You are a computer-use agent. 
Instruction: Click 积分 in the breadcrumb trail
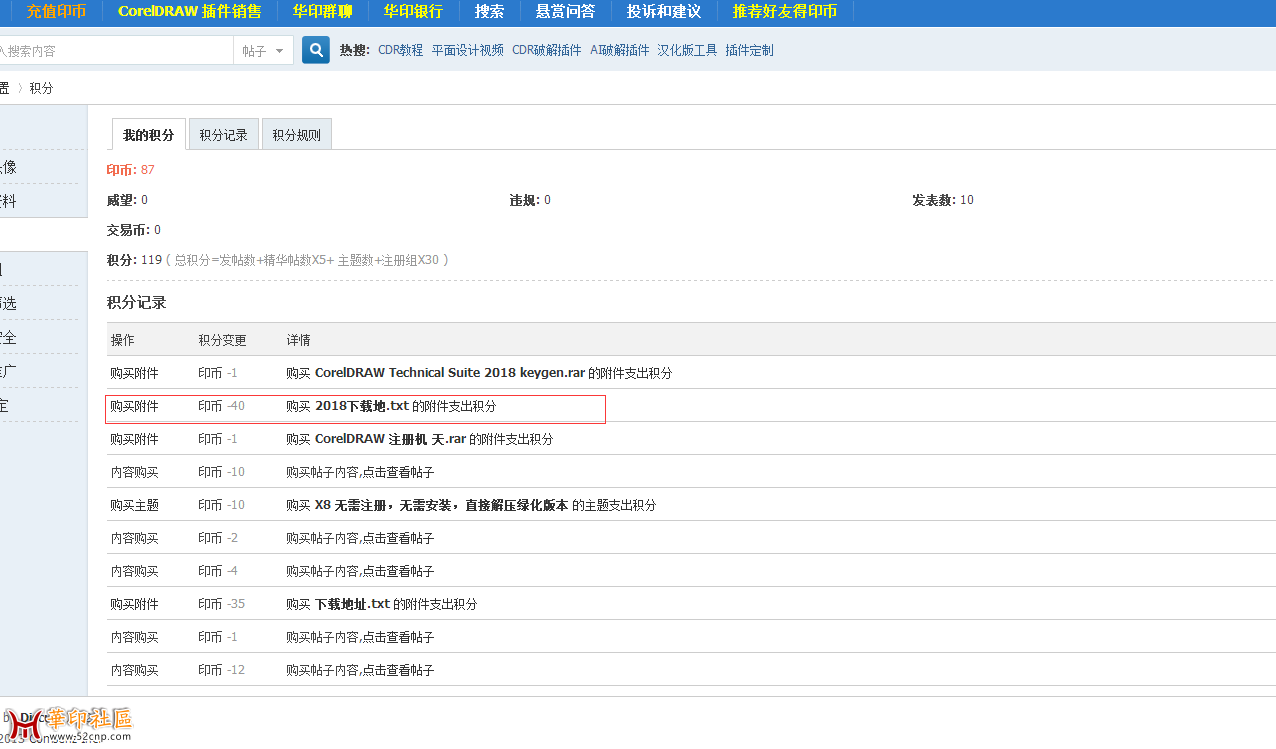(x=41, y=87)
